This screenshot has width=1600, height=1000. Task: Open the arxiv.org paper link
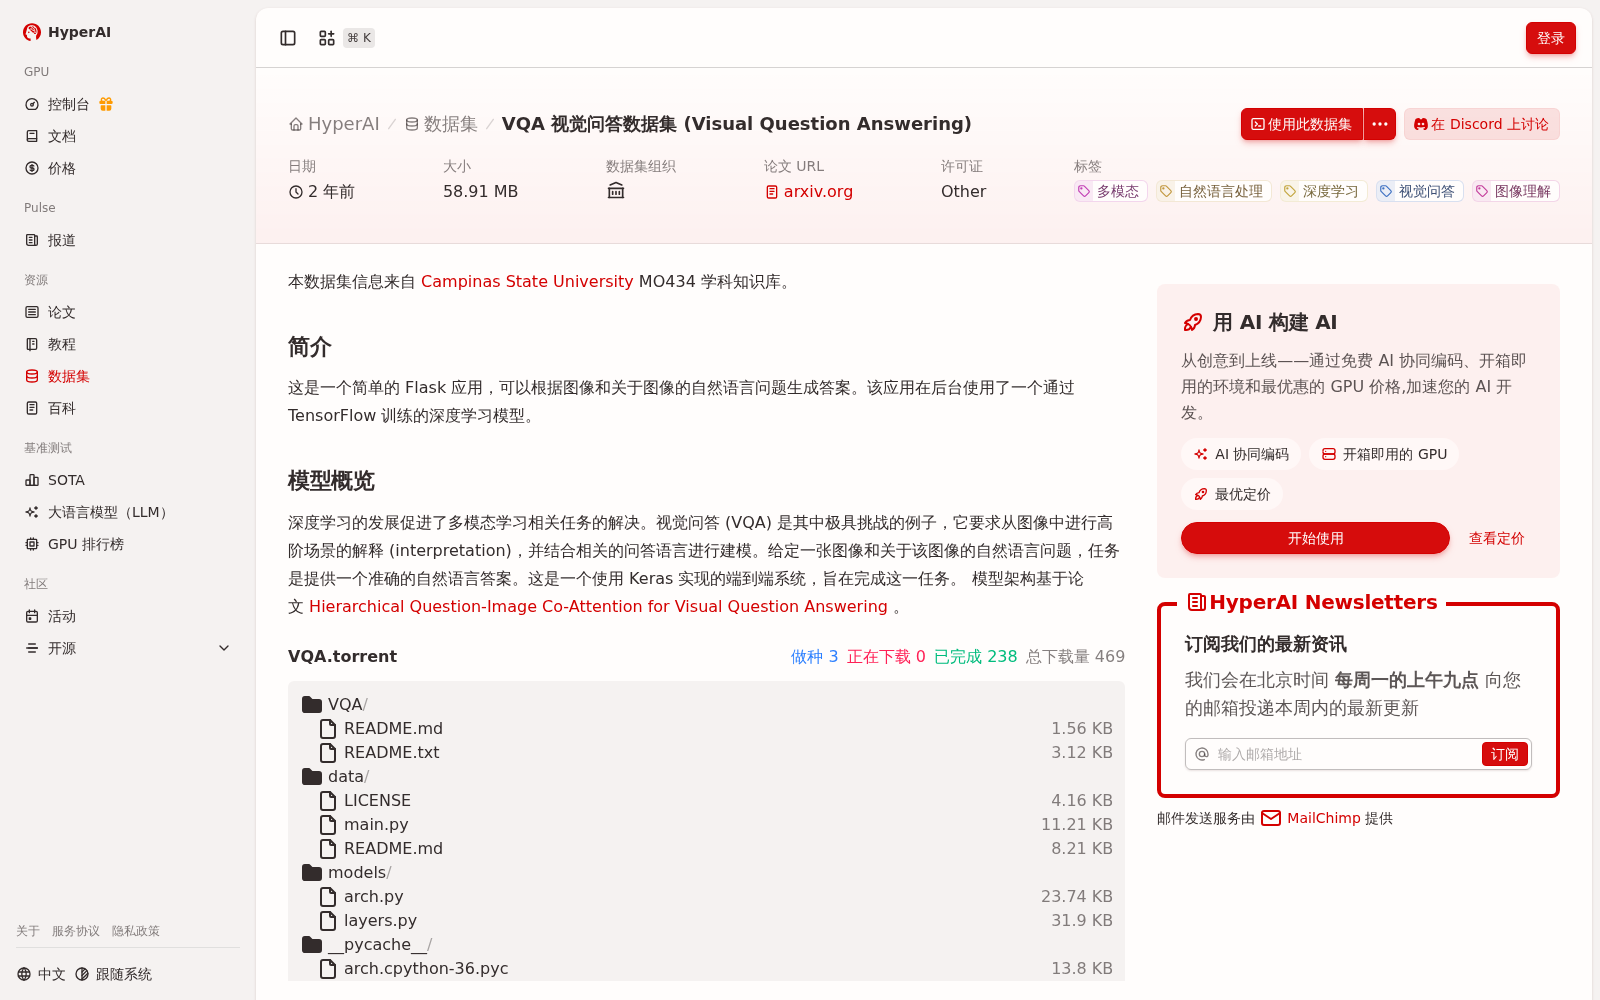tap(809, 191)
